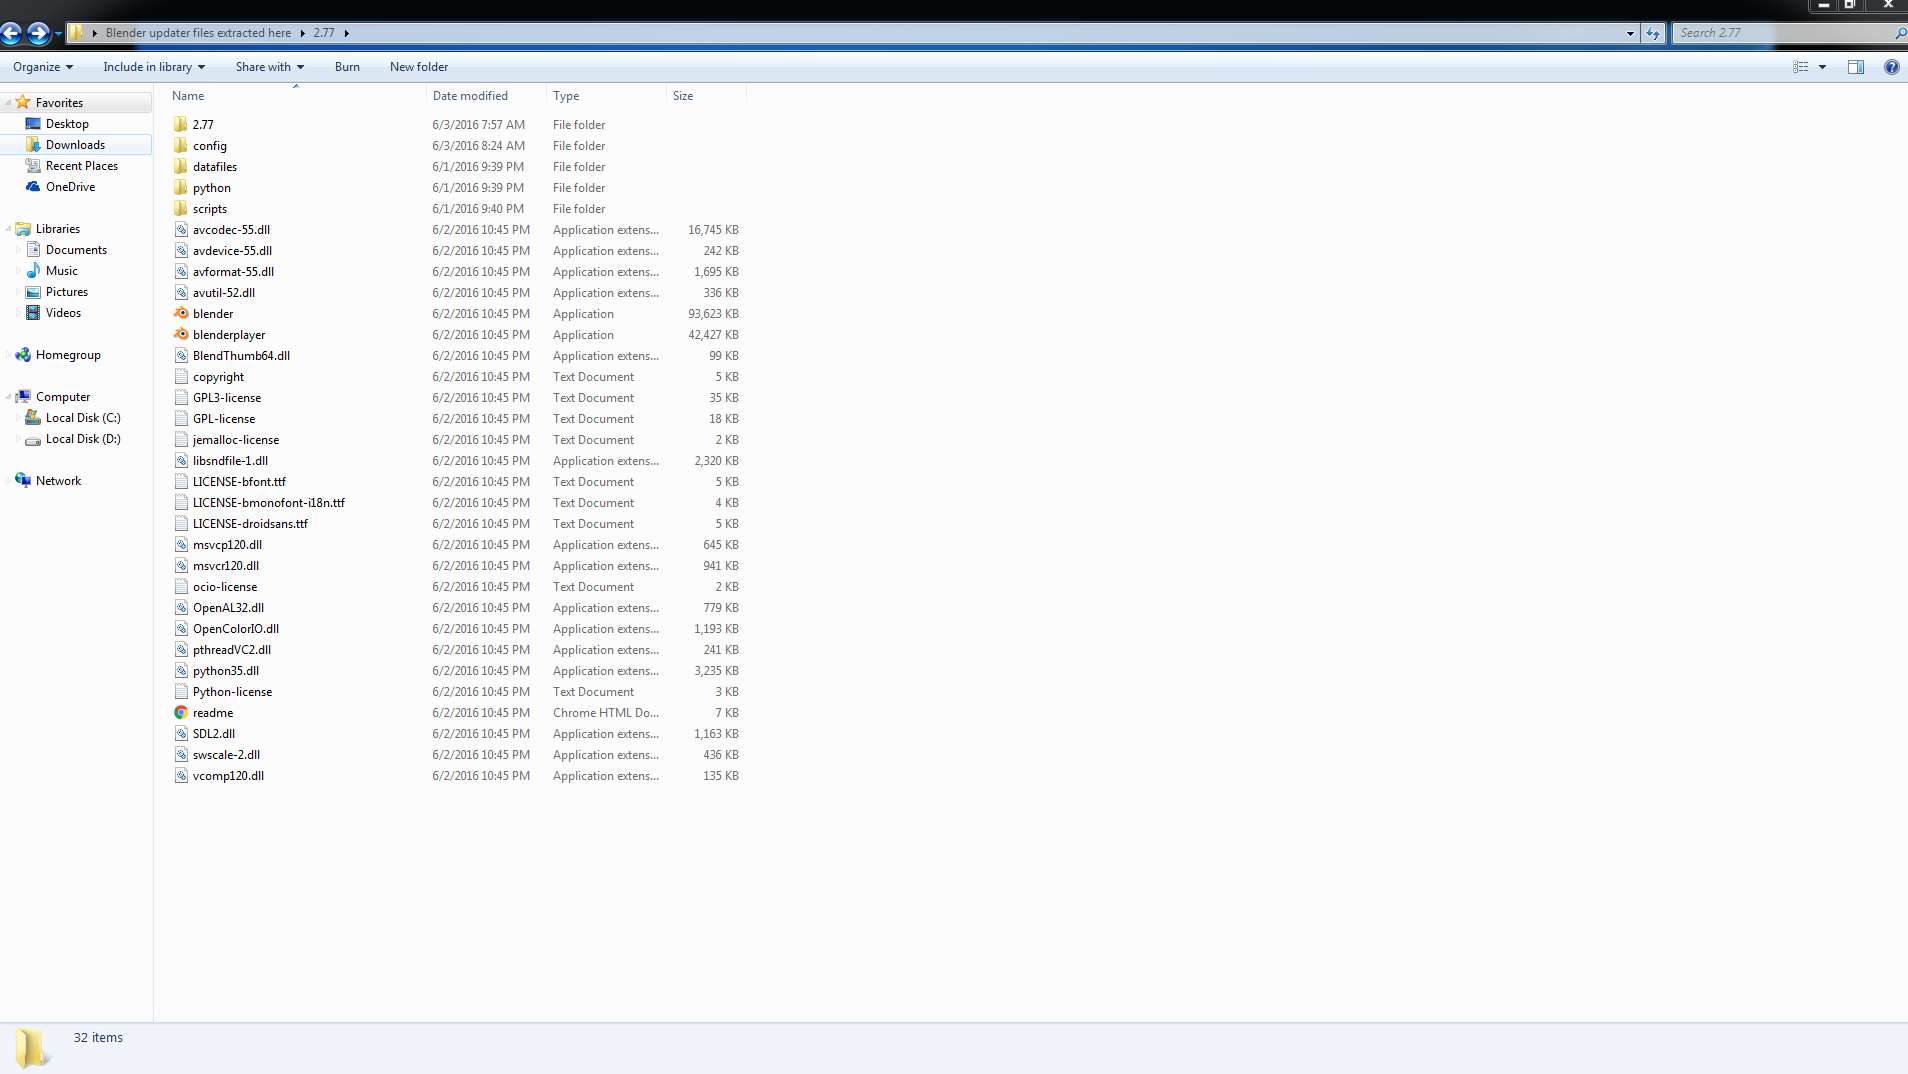The height and width of the screenshot is (1074, 1908).
Task: Open the Share with dropdown
Action: pyautogui.click(x=270, y=67)
